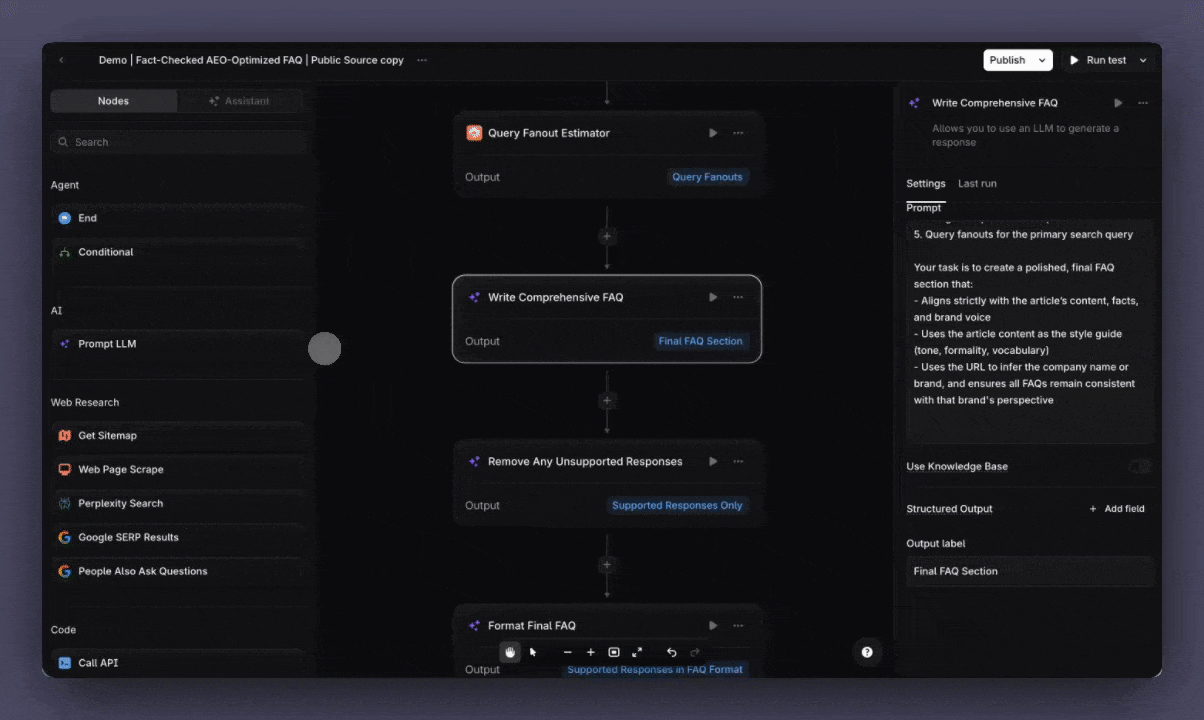The width and height of the screenshot is (1204, 720).
Task: Edit the Output label field
Action: (1030, 572)
